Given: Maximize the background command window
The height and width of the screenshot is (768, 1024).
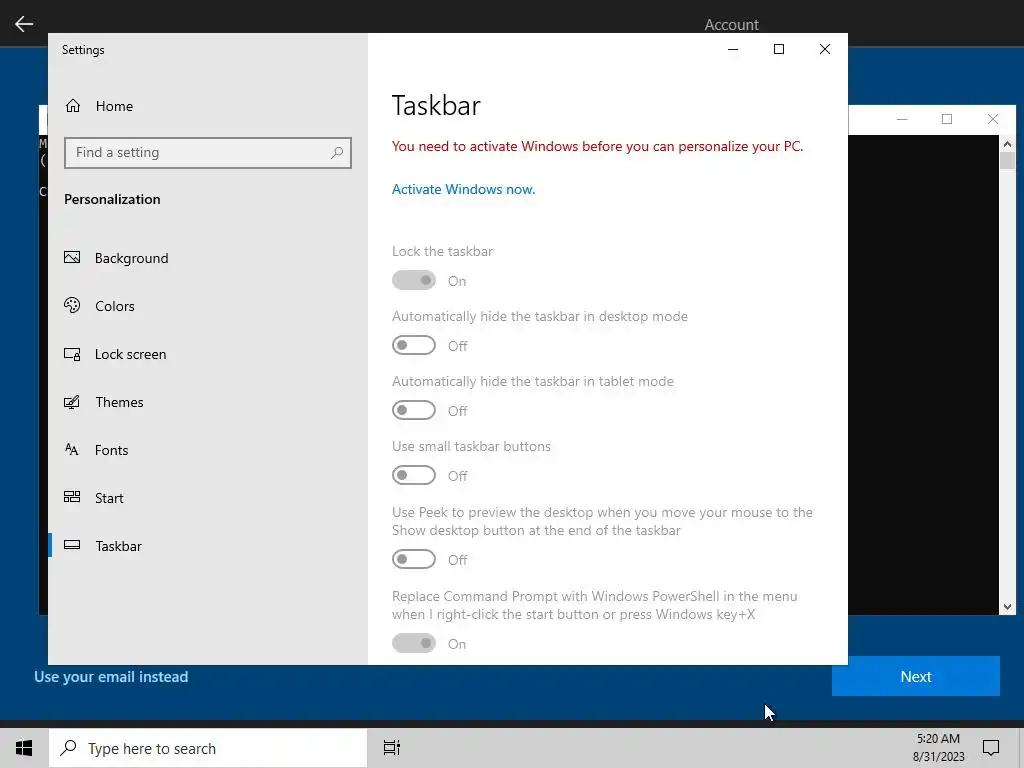Looking at the screenshot, I should (x=947, y=119).
